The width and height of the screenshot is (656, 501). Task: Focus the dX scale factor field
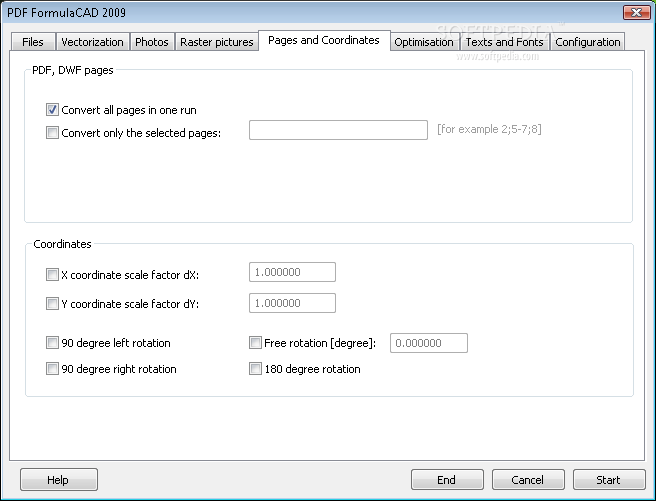pos(292,272)
